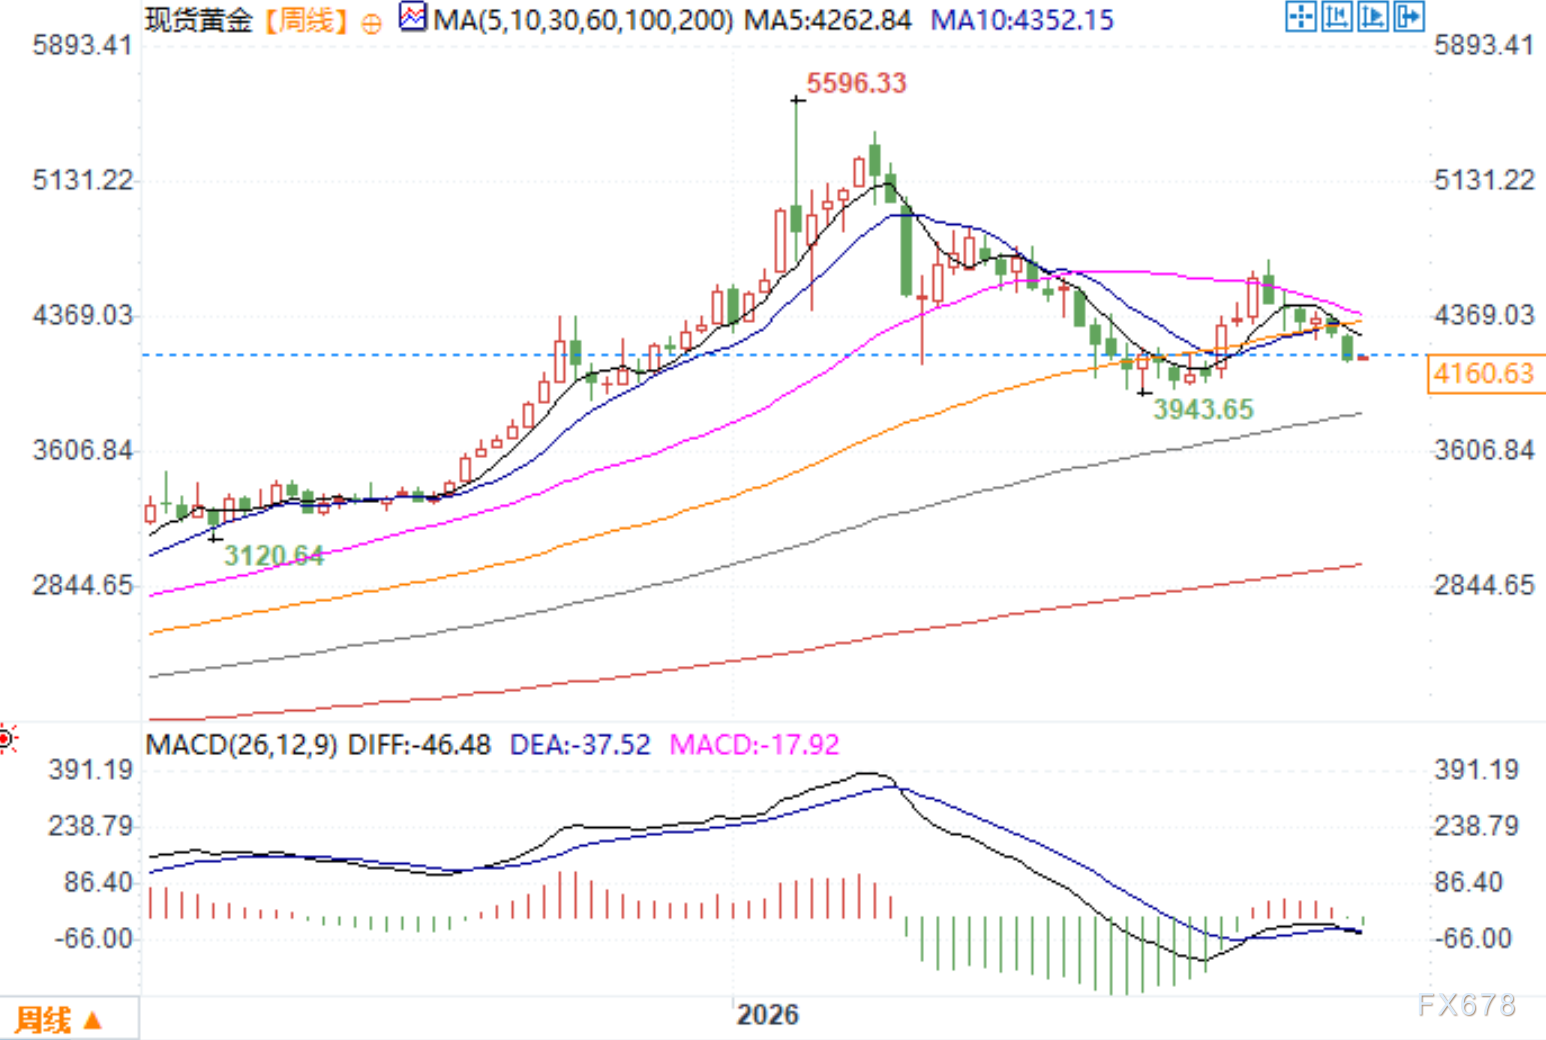This screenshot has height=1040, width=1546.
Task: Click the crosshair target icon beside 周线
Action: 371,23
